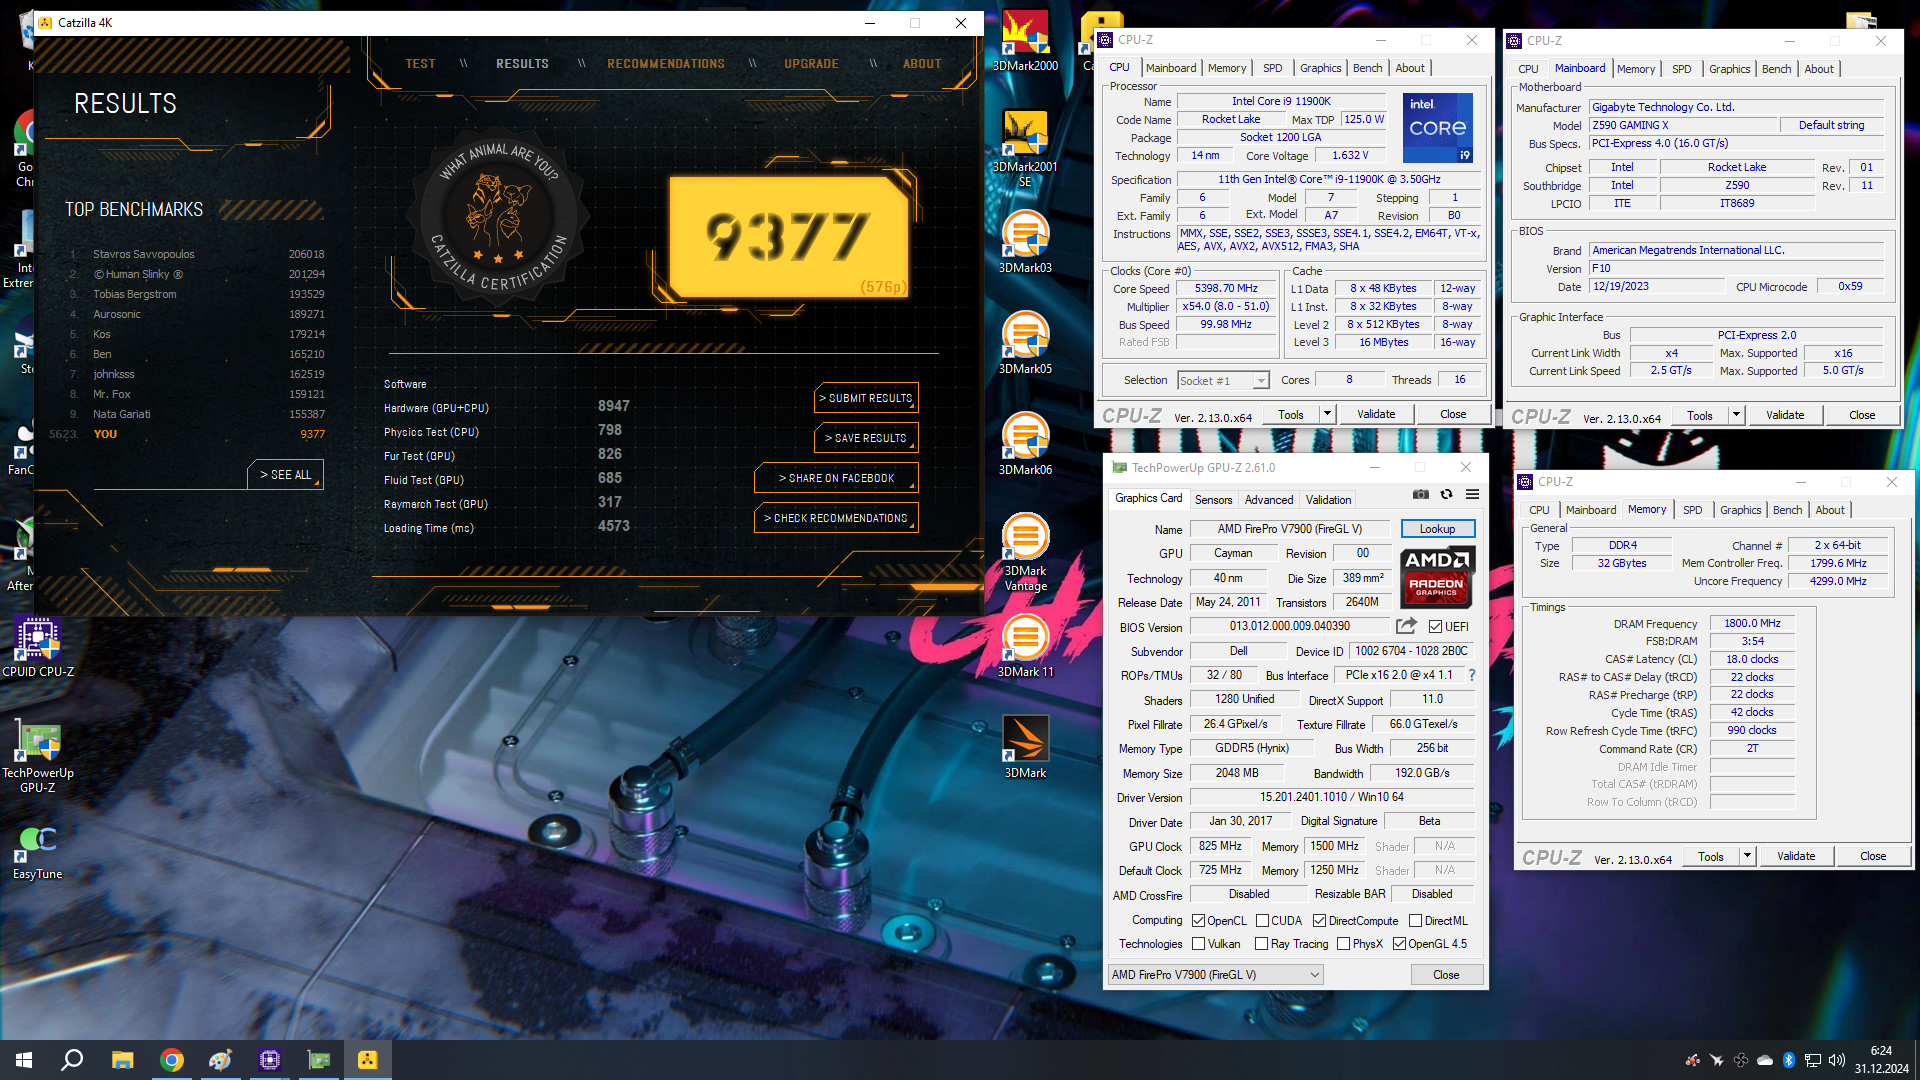Screen dimensions: 1920x1080
Task: Switch to GPU-Z on the taskbar
Action: click(318, 1060)
